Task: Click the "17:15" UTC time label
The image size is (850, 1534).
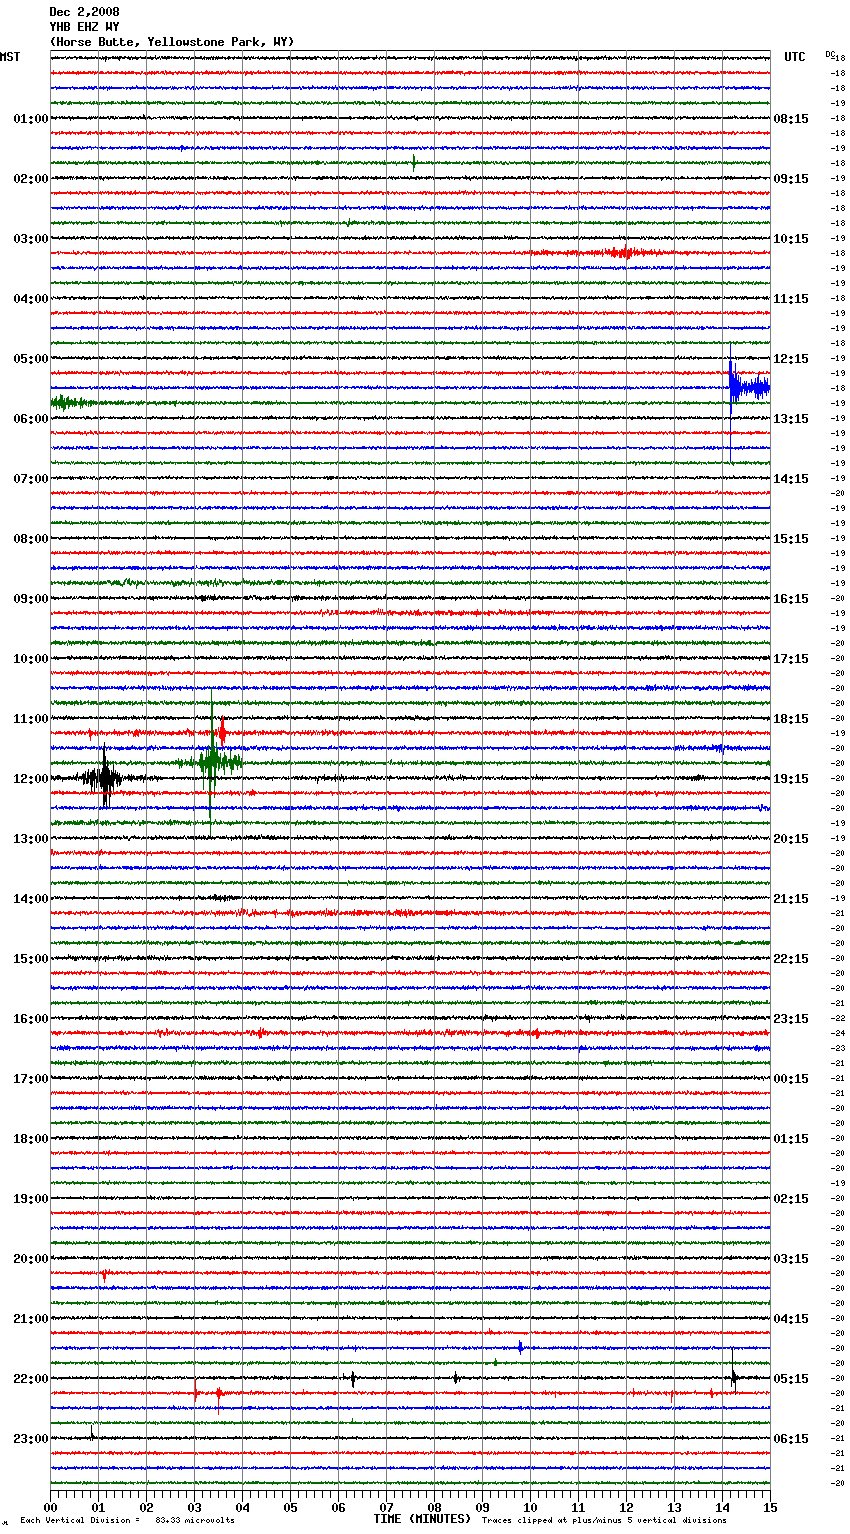Action: 791,659
